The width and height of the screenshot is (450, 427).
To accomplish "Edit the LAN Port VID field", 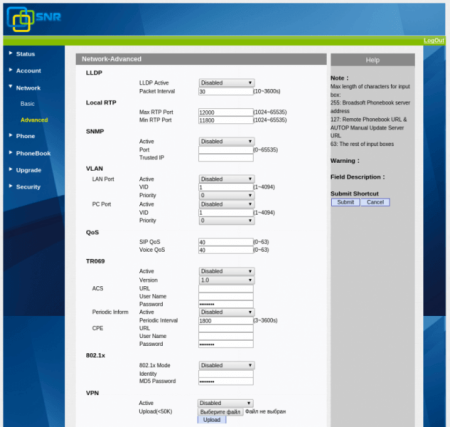I will [x=226, y=187].
